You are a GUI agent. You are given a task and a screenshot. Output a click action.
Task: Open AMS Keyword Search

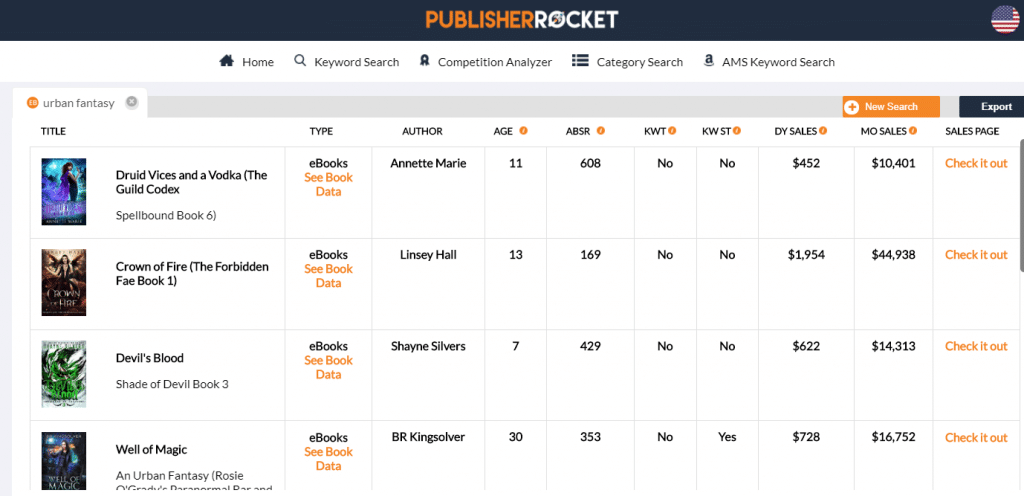tap(769, 62)
